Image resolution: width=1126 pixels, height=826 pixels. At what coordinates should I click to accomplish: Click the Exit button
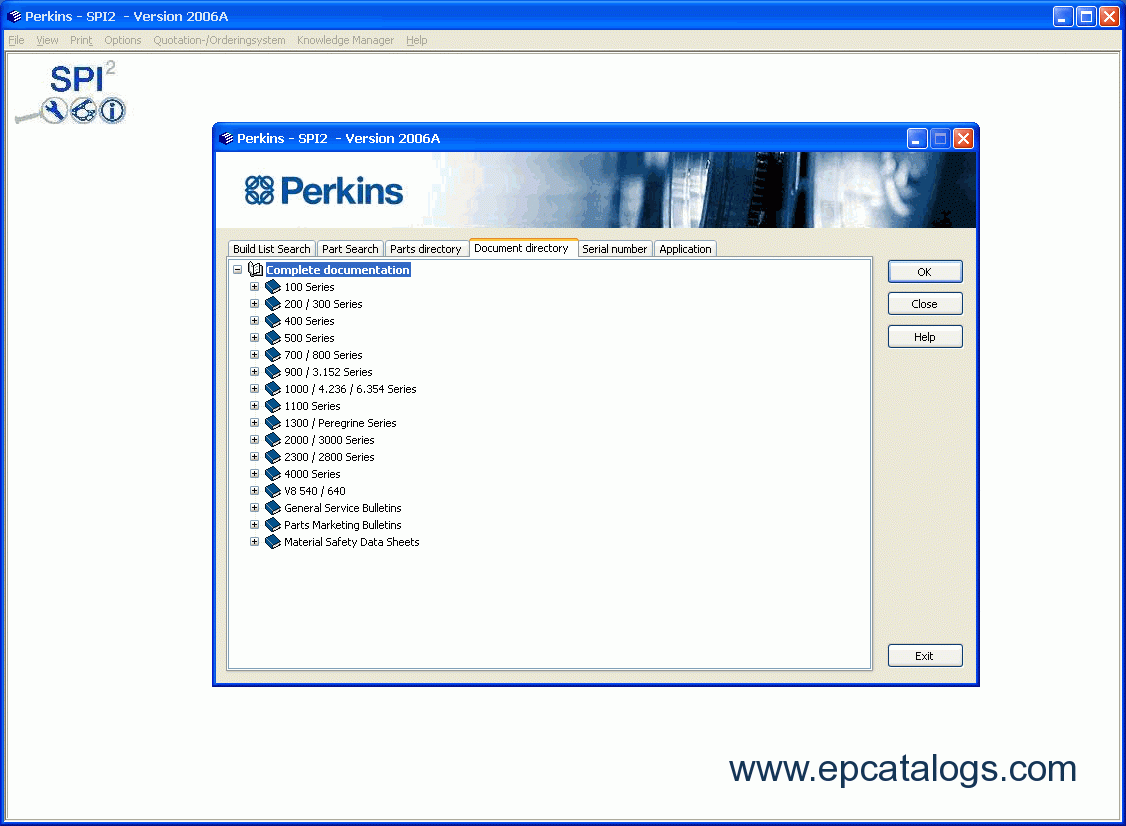[x=924, y=656]
